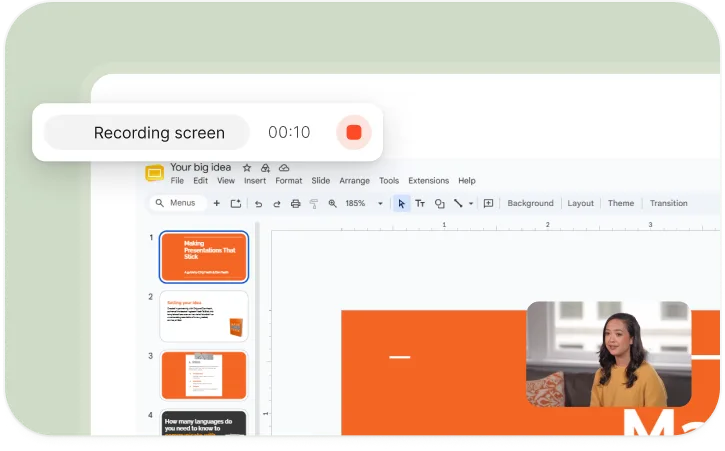Open the Extensions menu

click(x=428, y=180)
